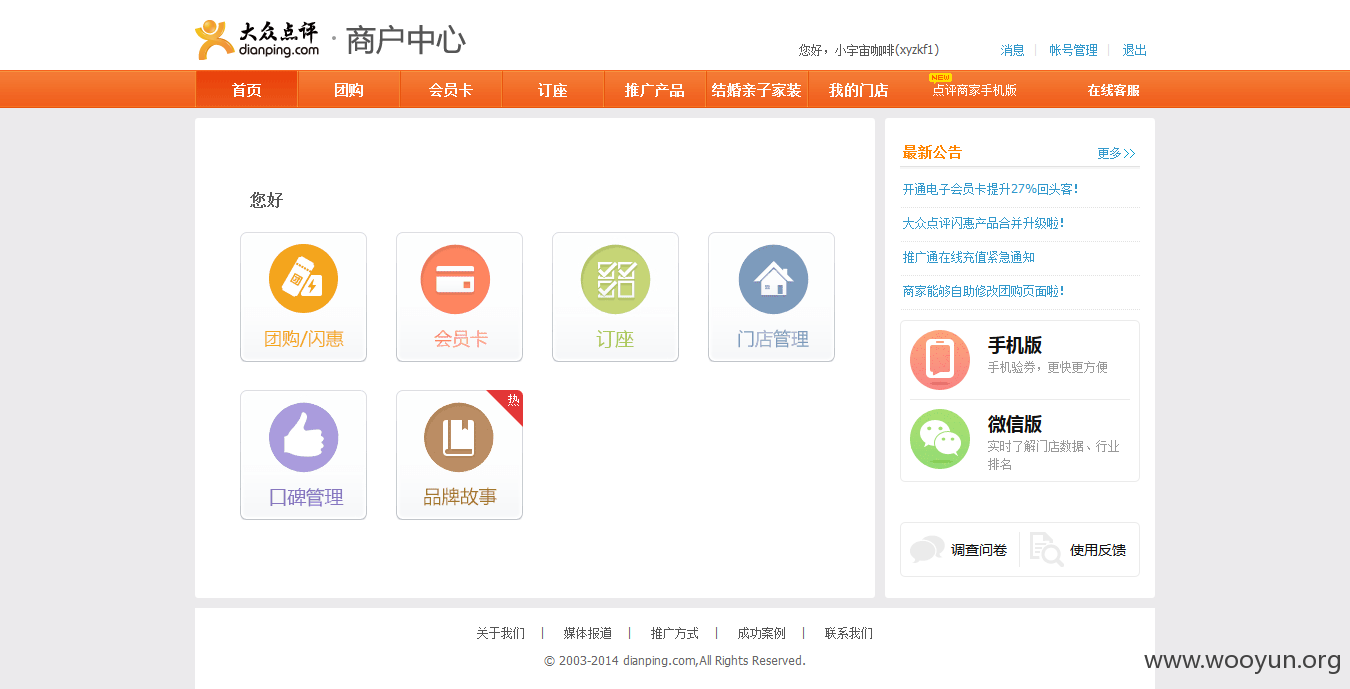Open 在线客服 in nav bar
The height and width of the screenshot is (689, 1350).
(1113, 90)
